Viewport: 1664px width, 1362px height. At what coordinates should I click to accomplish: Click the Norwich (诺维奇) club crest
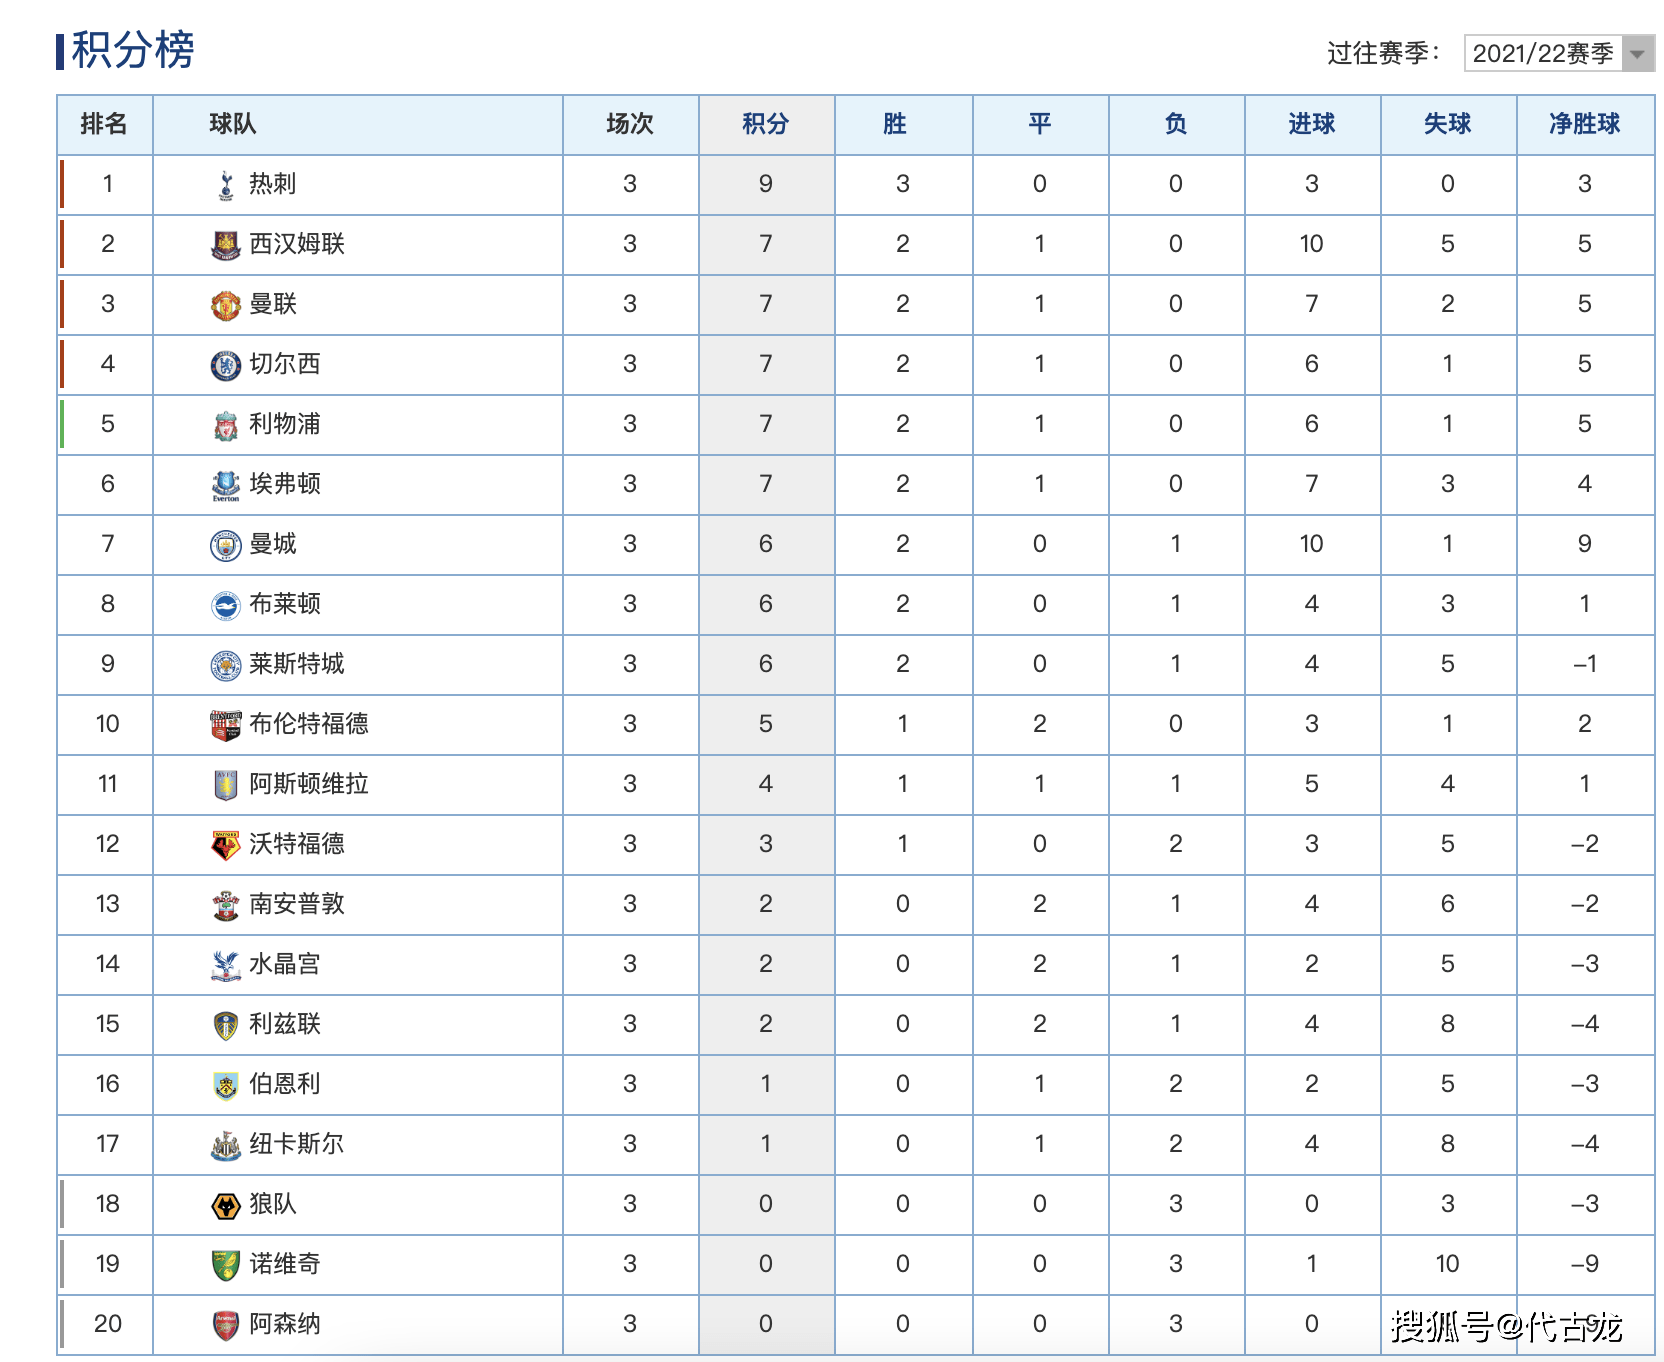226,1265
